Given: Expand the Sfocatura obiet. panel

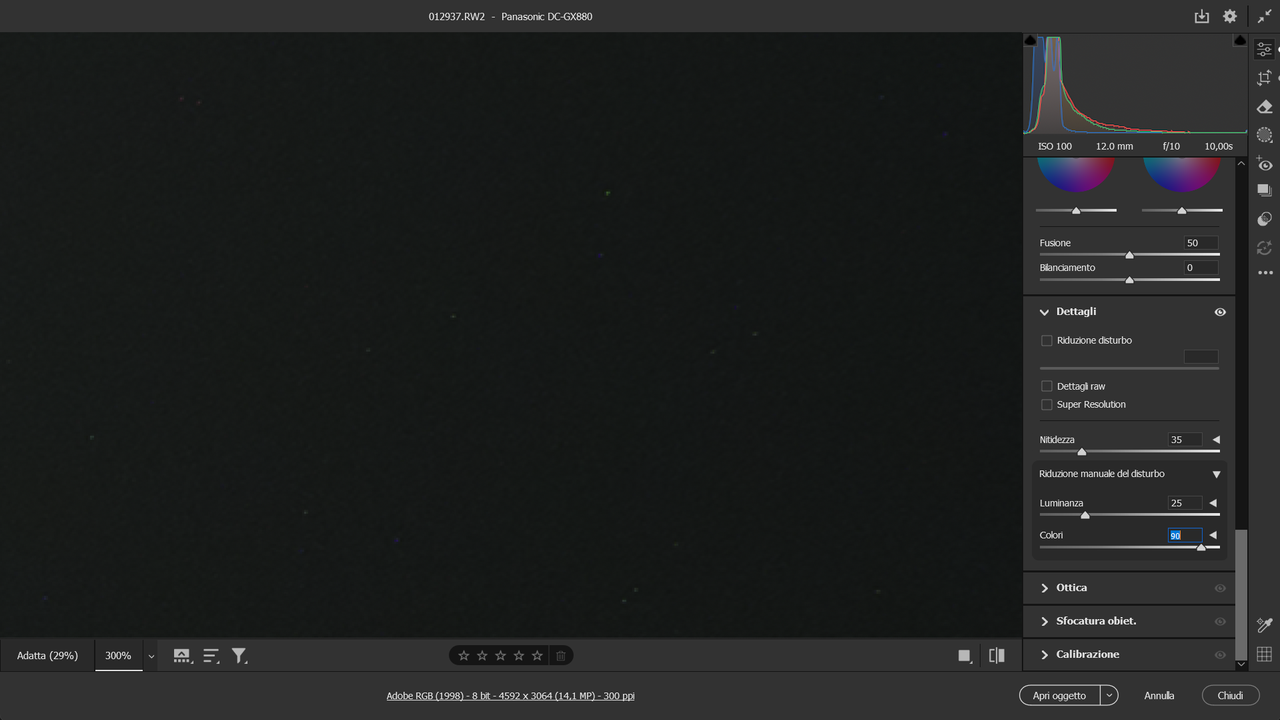Looking at the screenshot, I should (x=1044, y=621).
